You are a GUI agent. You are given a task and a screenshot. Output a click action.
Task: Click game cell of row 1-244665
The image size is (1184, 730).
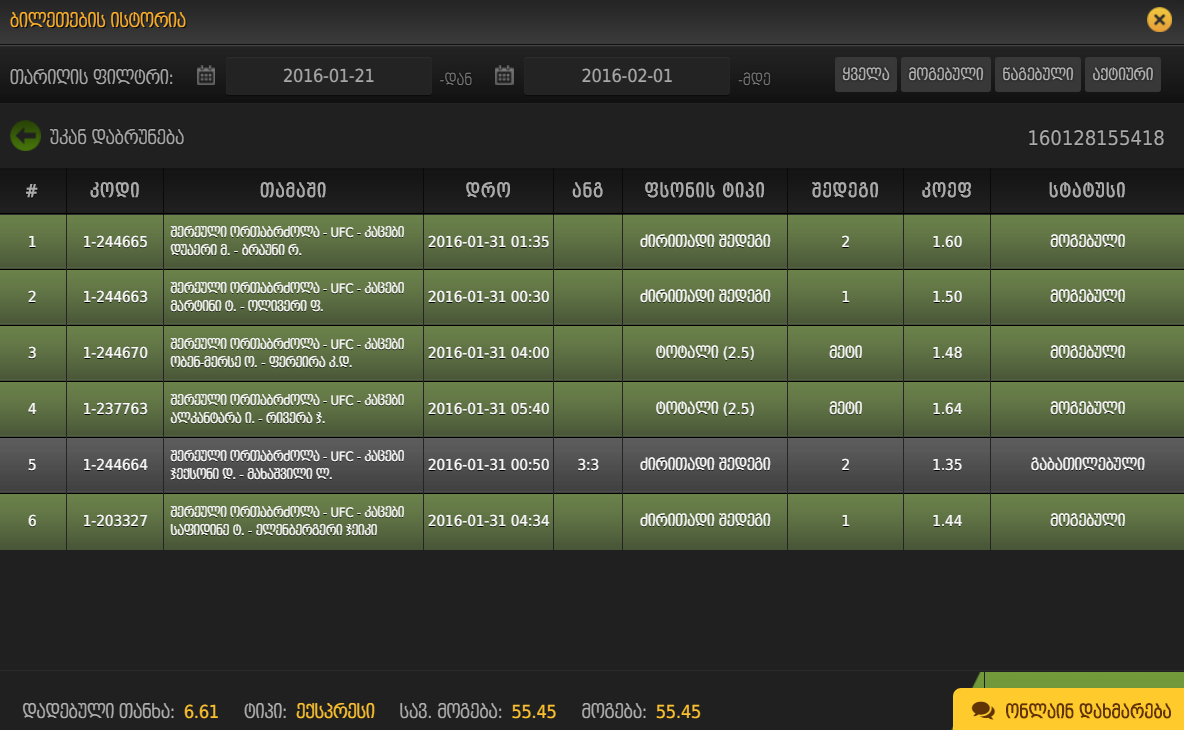pyautogui.click(x=293, y=242)
